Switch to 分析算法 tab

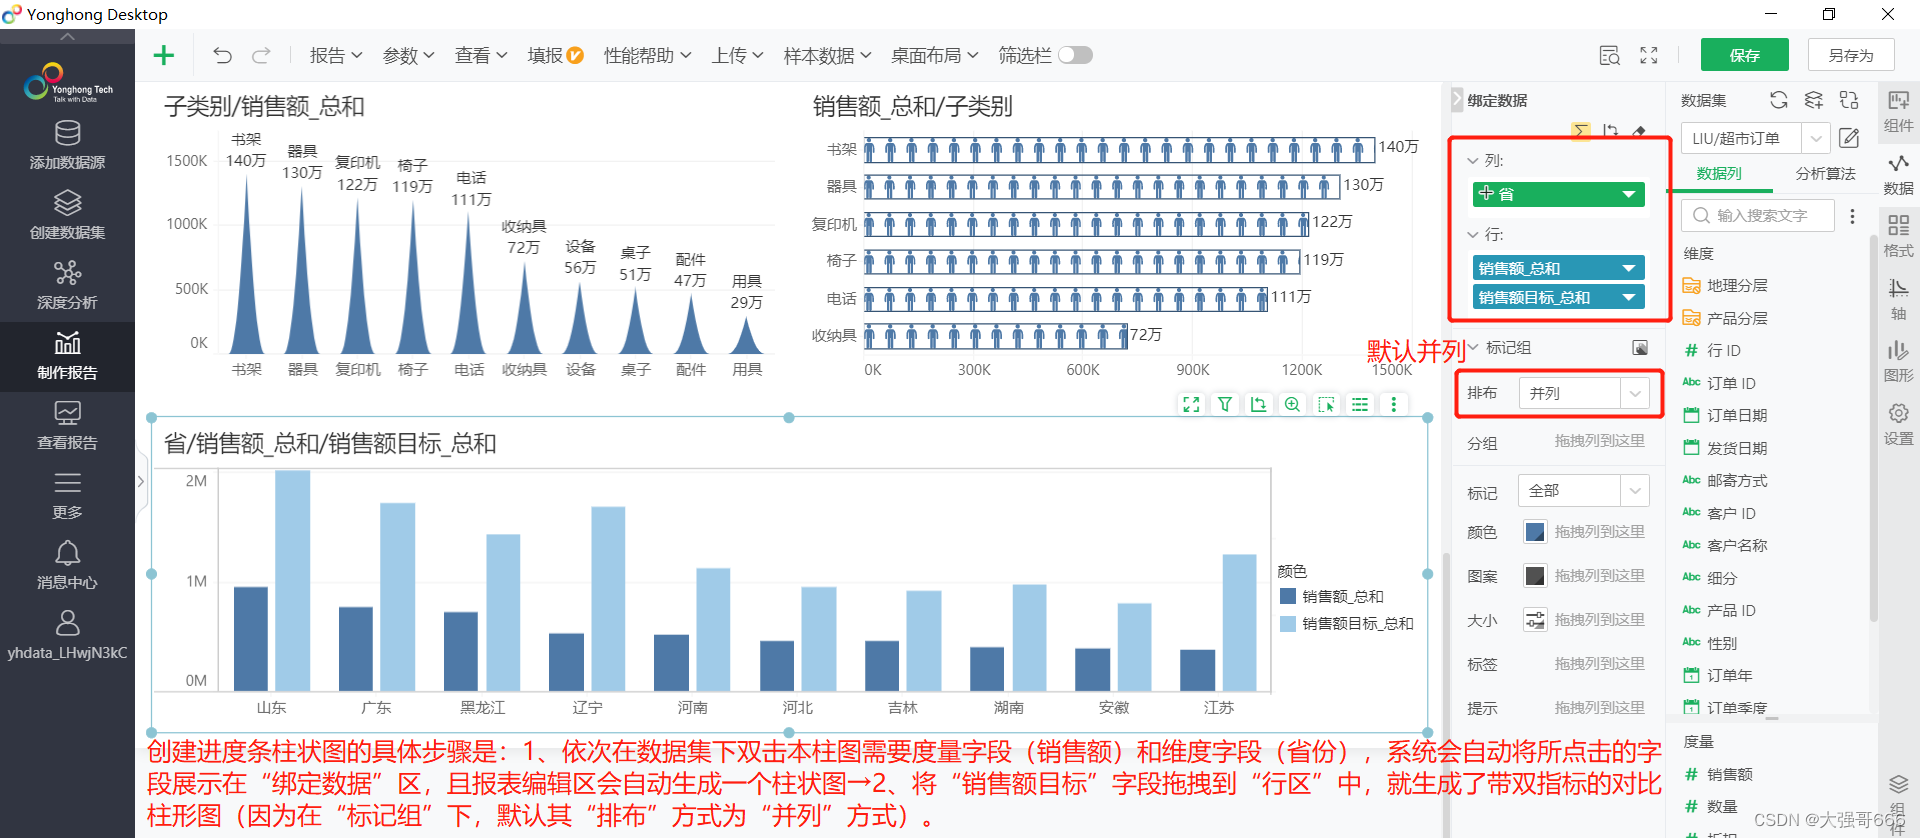1825,174
